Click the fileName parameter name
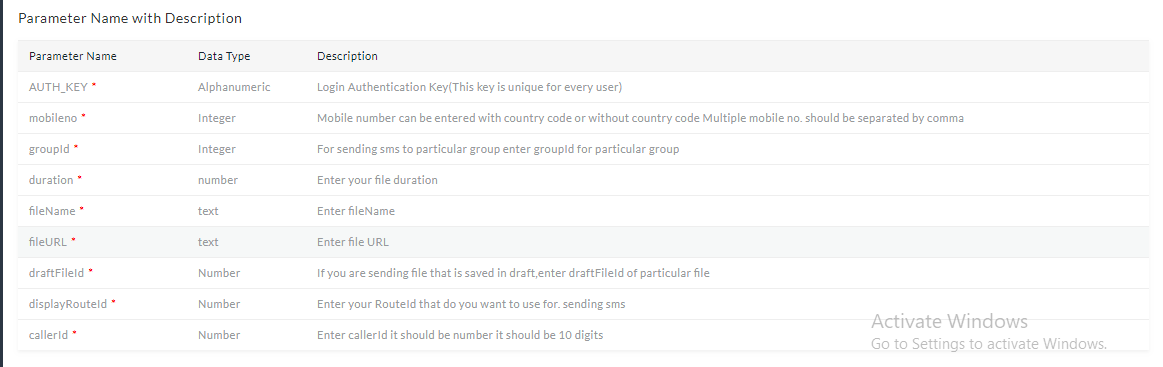The image size is (1163, 367). 52,211
